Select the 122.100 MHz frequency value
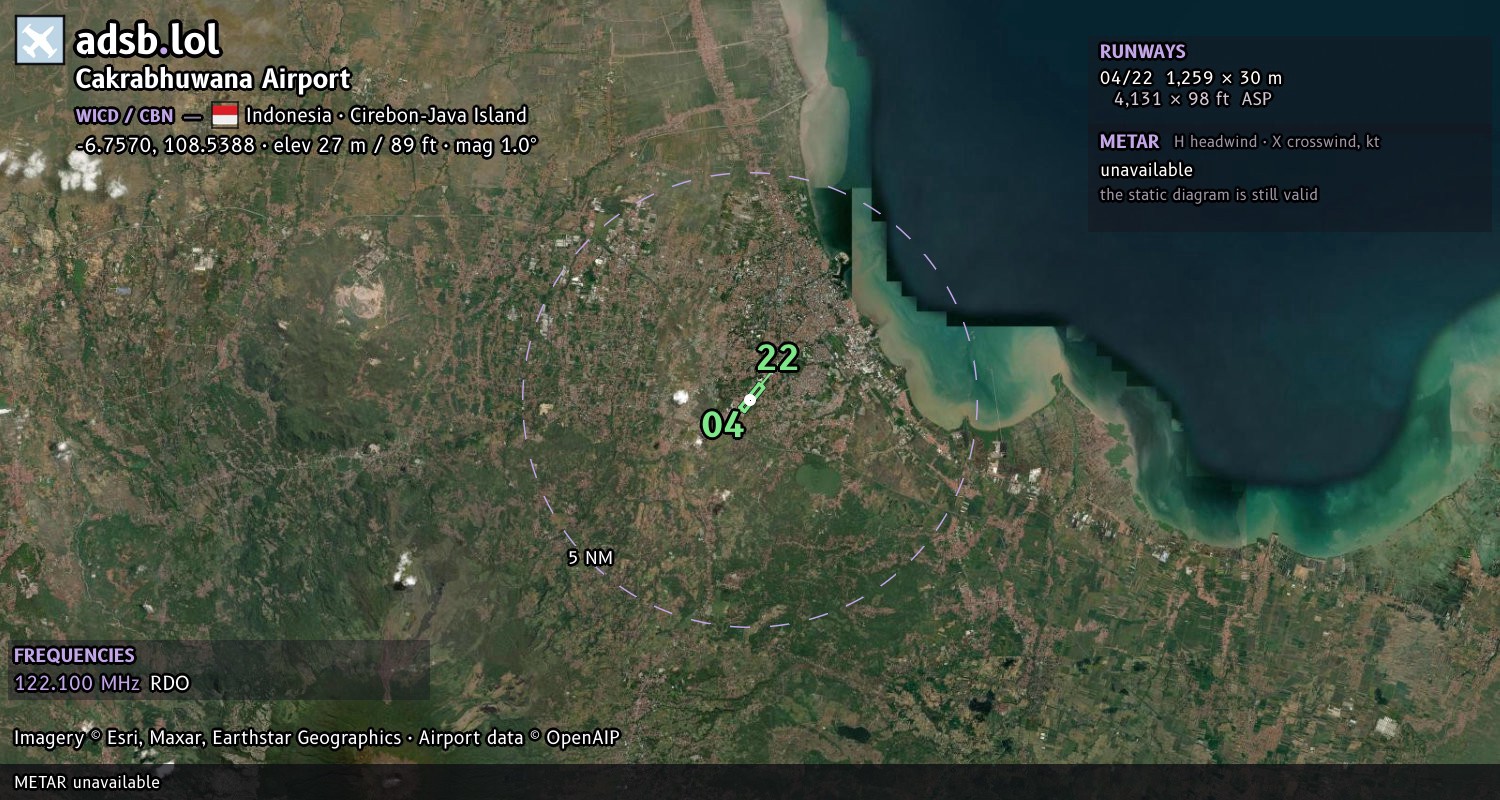This screenshot has height=800, width=1500. click(77, 684)
